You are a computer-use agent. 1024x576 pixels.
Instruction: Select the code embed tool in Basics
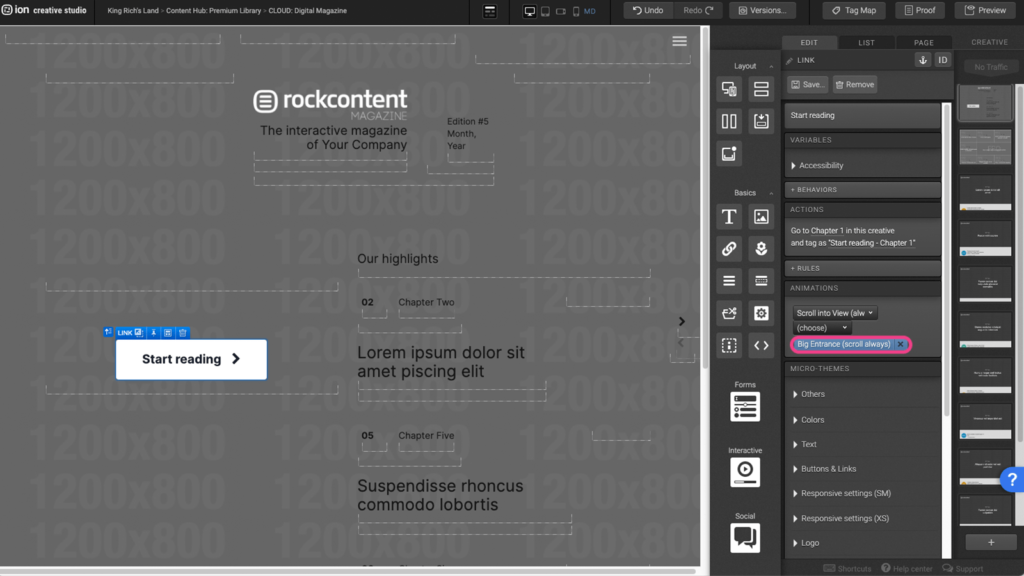click(x=761, y=345)
